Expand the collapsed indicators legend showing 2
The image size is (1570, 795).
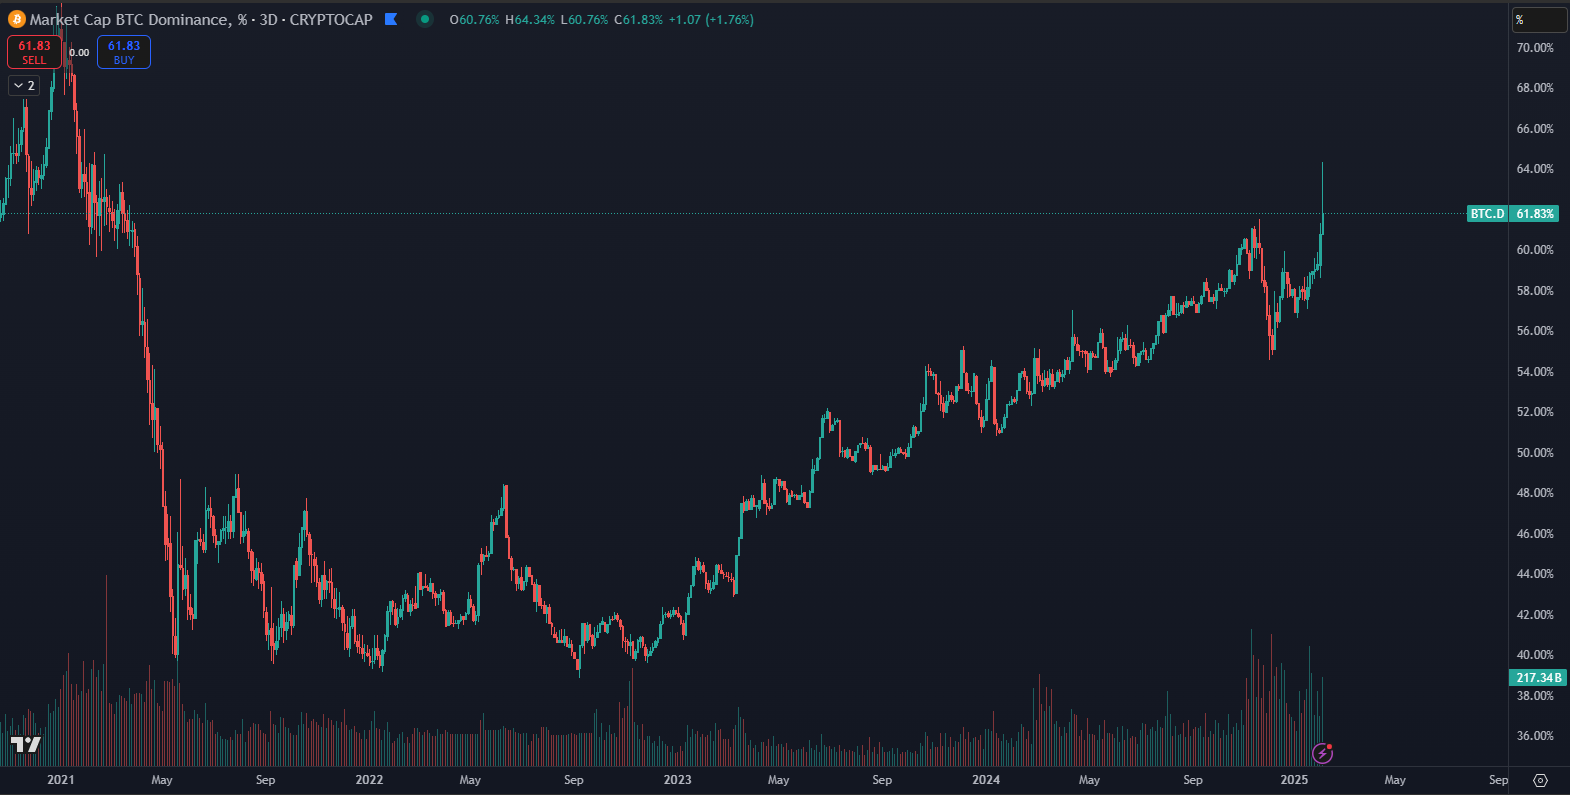[x=24, y=86]
